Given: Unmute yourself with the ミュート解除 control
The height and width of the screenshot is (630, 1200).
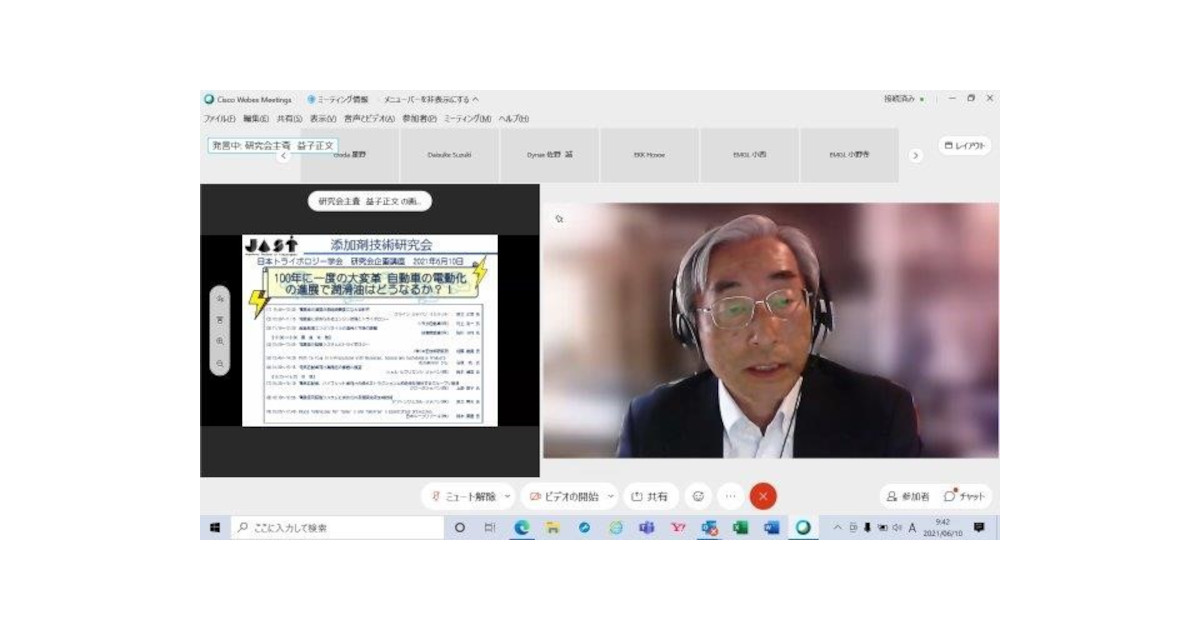Looking at the screenshot, I should click(466, 495).
